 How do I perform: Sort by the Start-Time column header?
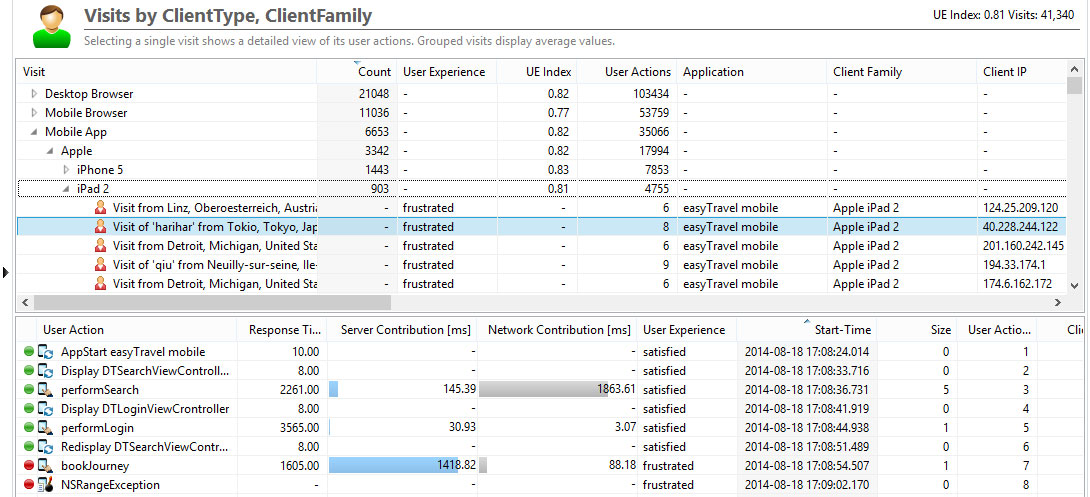click(x=842, y=330)
